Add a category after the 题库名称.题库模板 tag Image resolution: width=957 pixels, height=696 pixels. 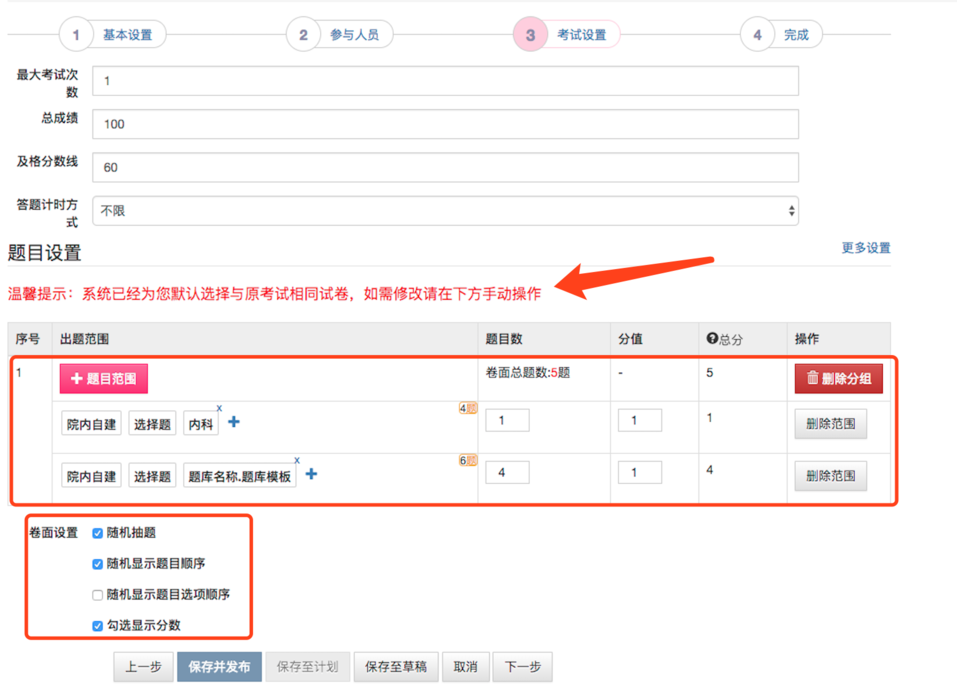tap(311, 474)
